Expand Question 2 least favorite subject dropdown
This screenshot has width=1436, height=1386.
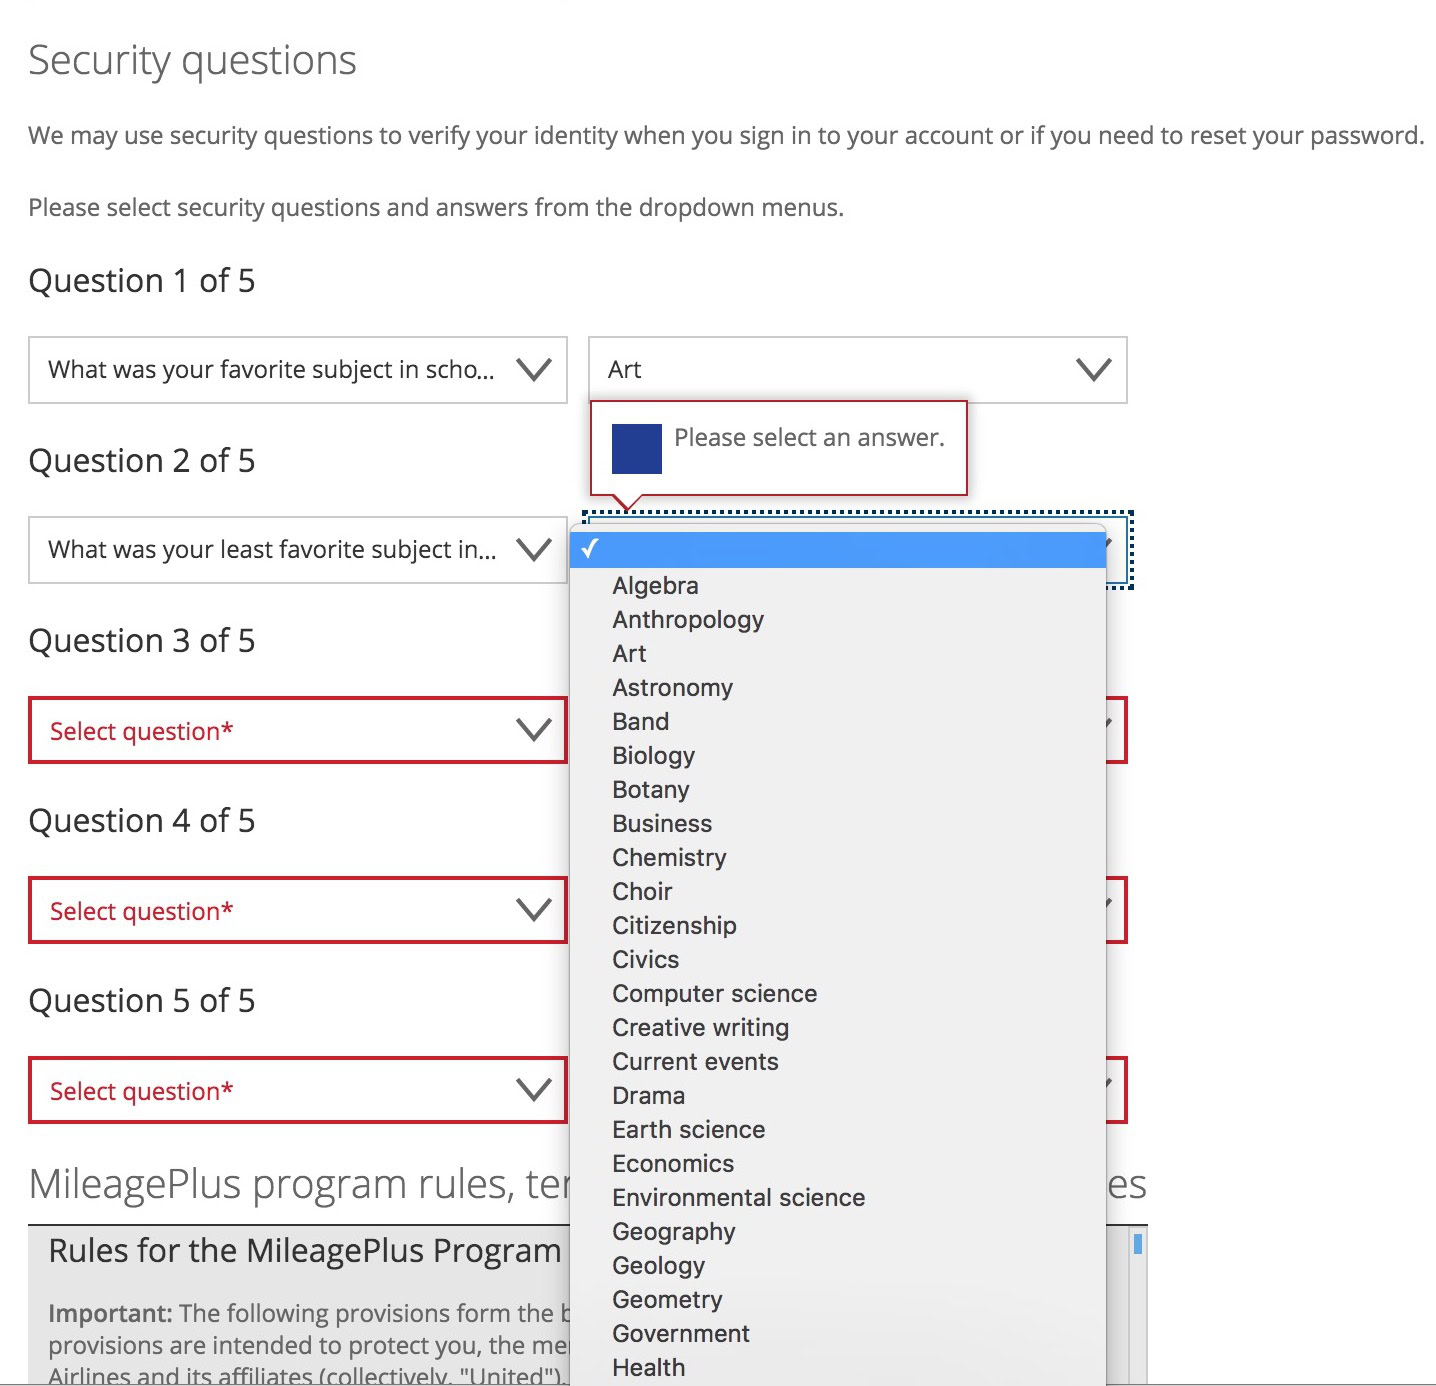click(x=298, y=550)
